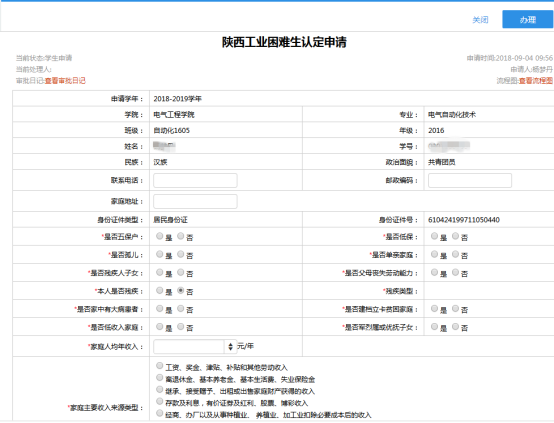Focus the 家庭人均年收入 number field
The width and height of the screenshot is (554, 423).
coord(189,347)
